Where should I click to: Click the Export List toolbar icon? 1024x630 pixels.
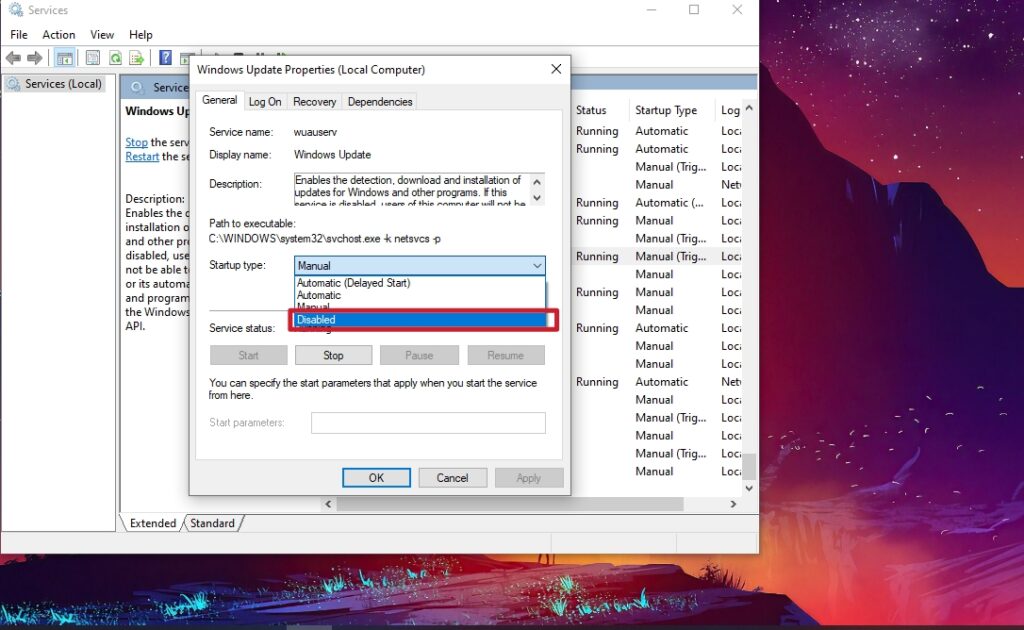[x=136, y=58]
